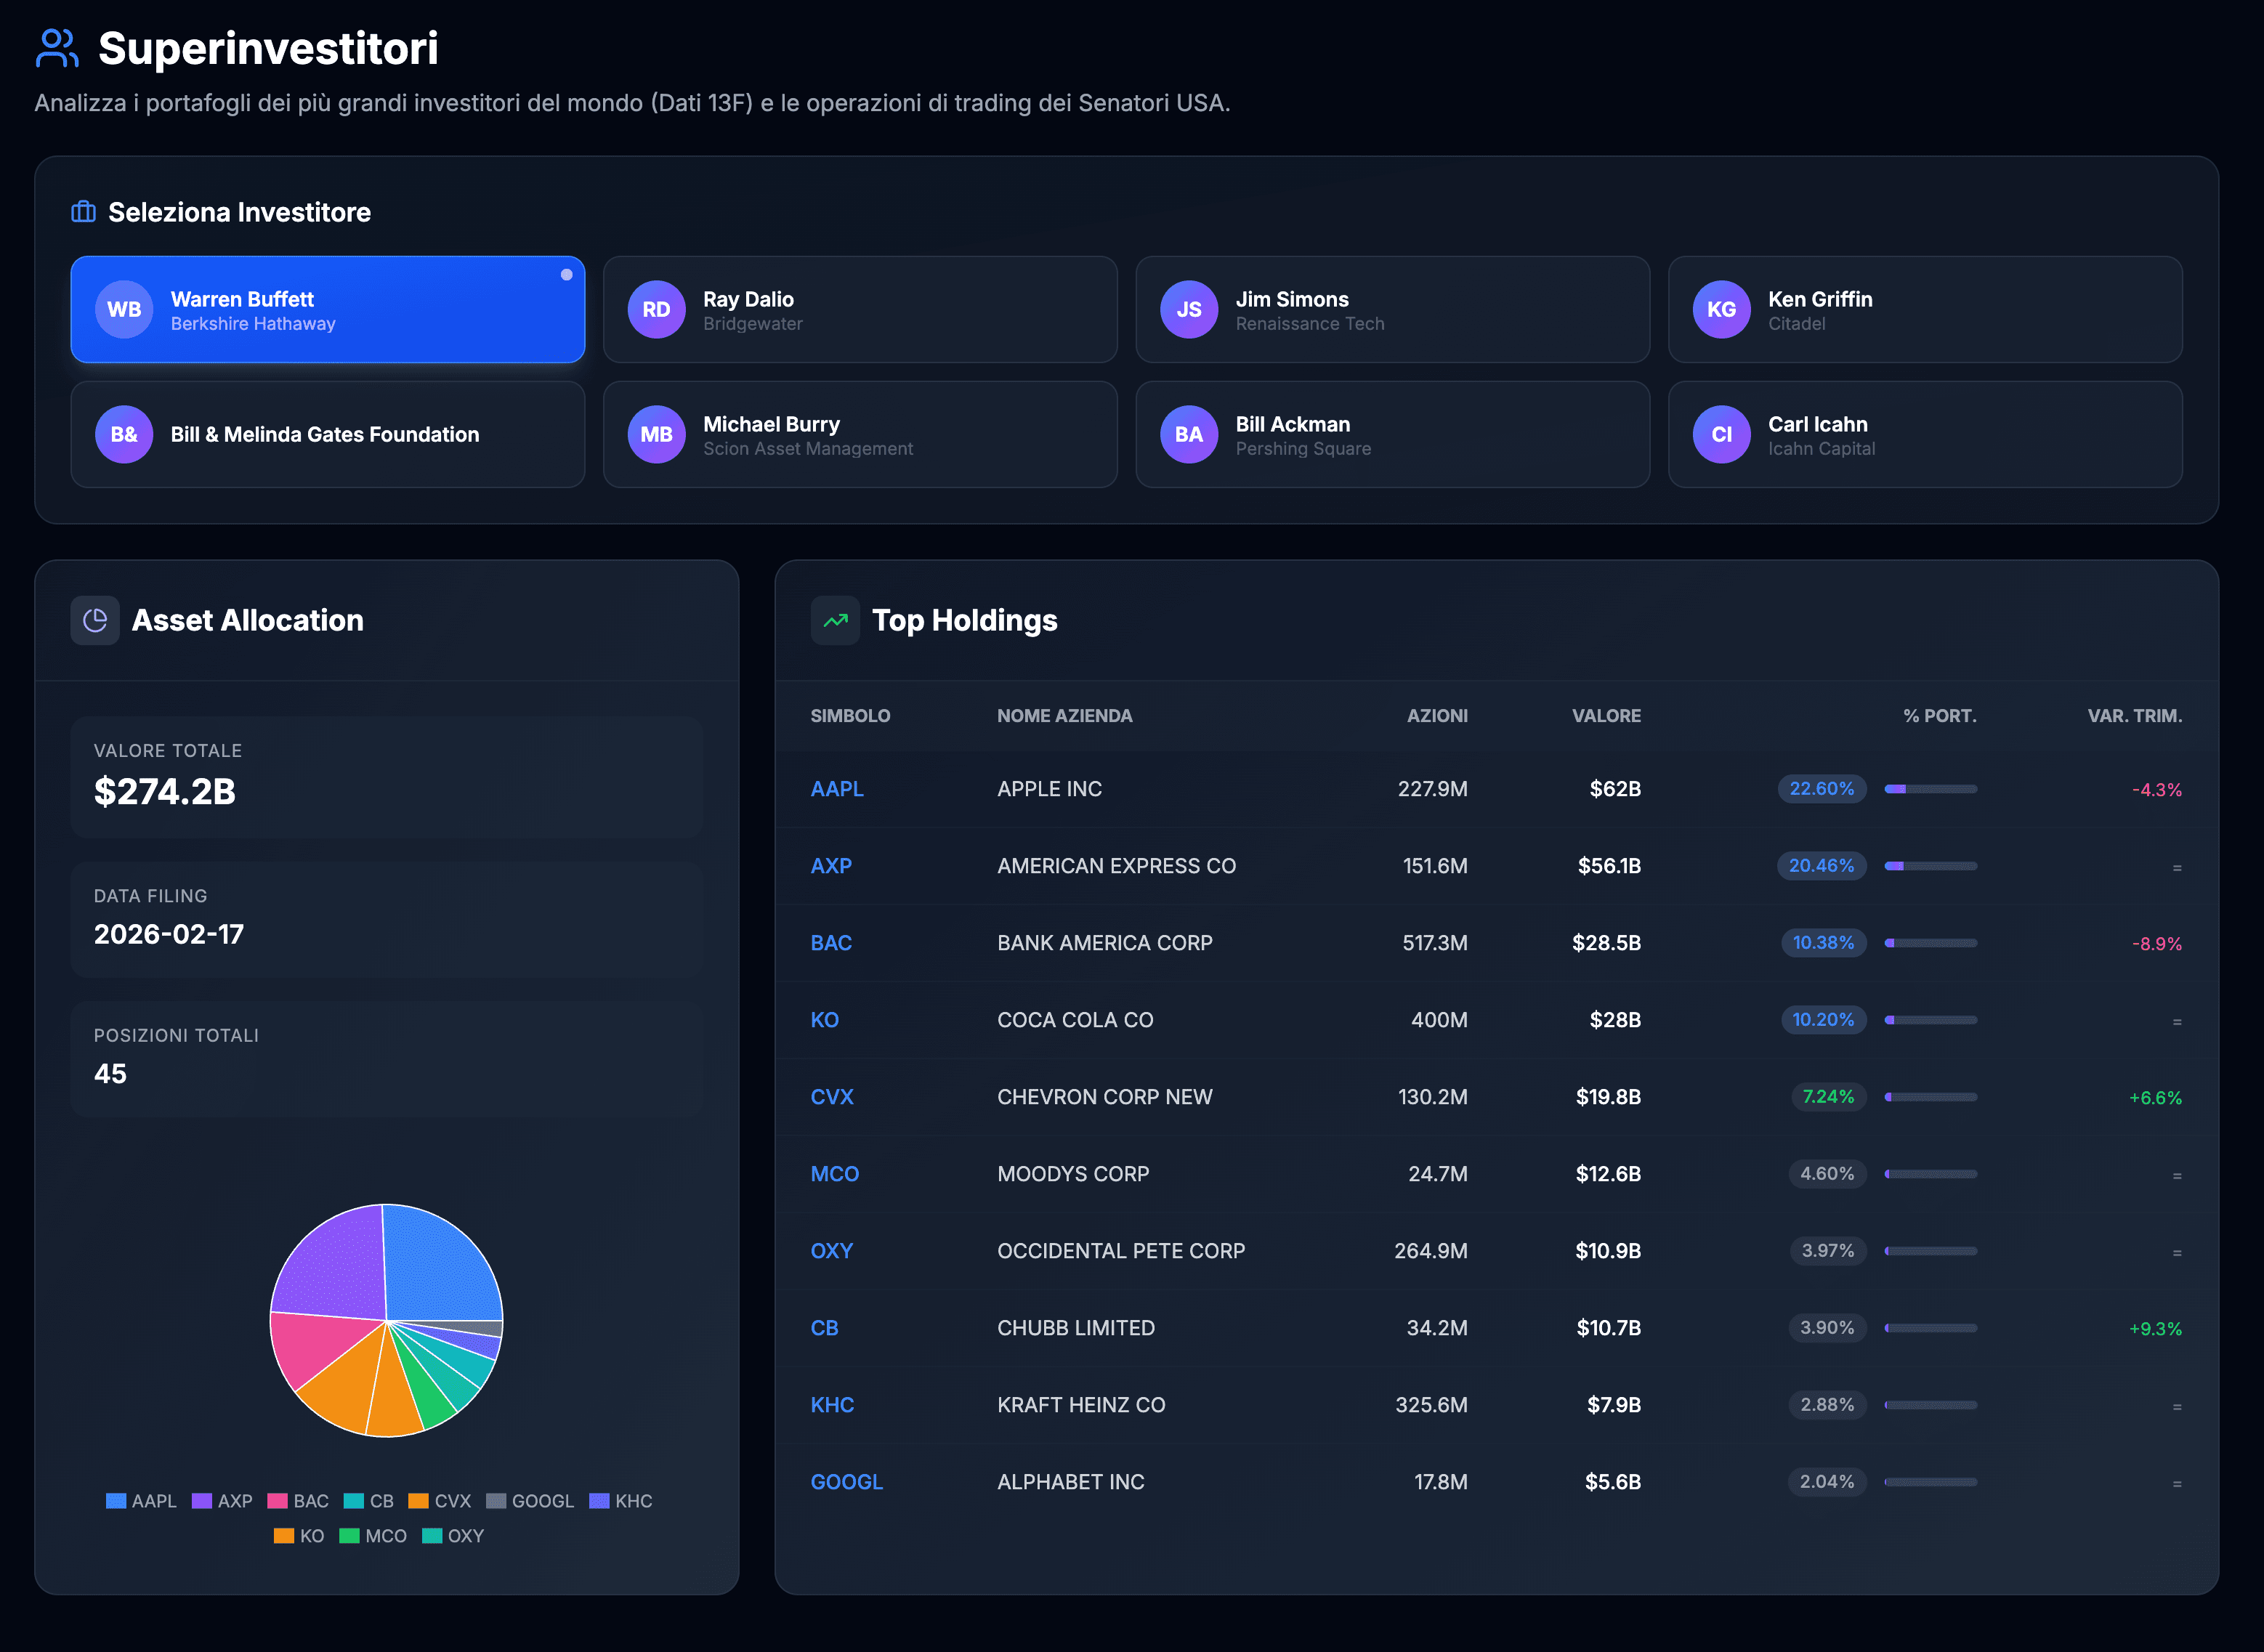
Task: Select the Bill & Melinda Gates Foundation
Action: click(x=326, y=434)
